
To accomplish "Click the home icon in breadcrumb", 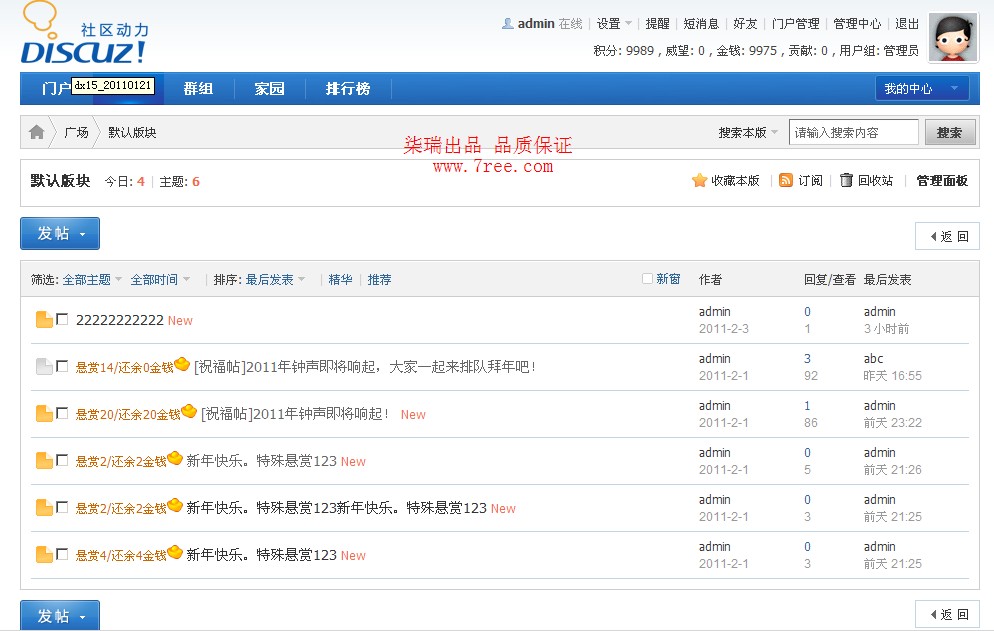I will 37,132.
